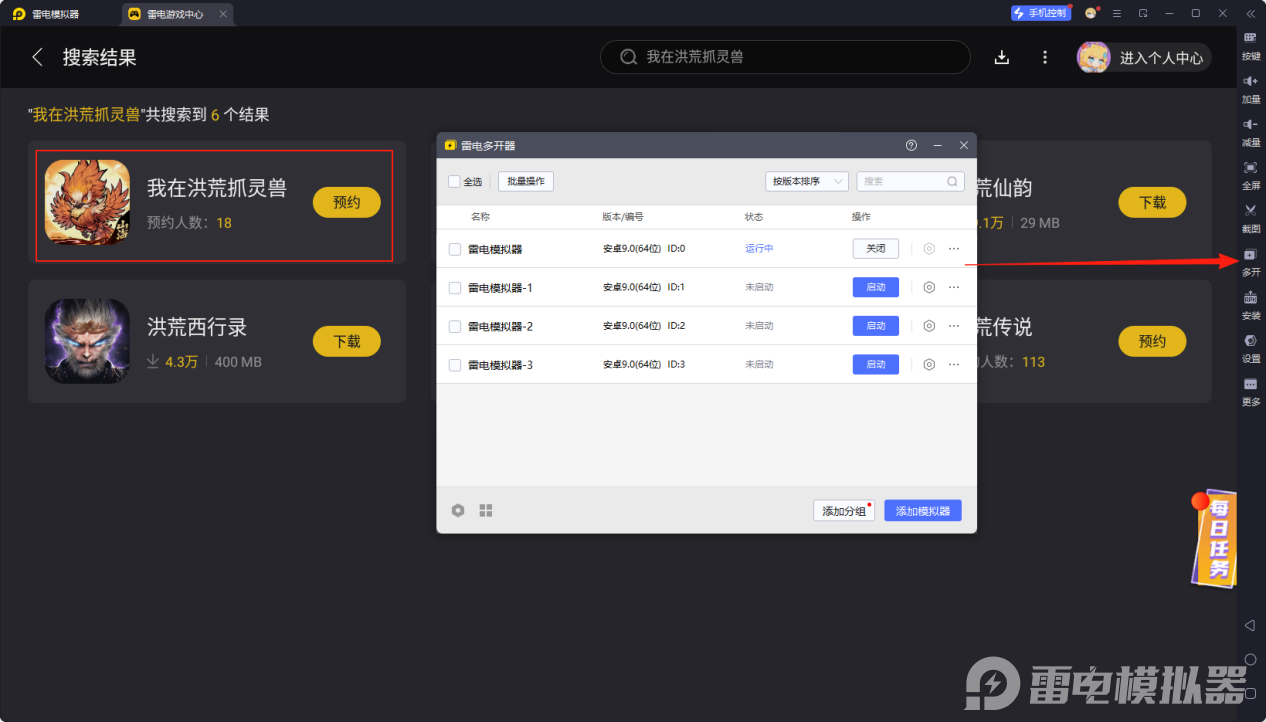The image size is (1266, 722).
Task: Go back from 搜索结果 page
Action: [38, 57]
